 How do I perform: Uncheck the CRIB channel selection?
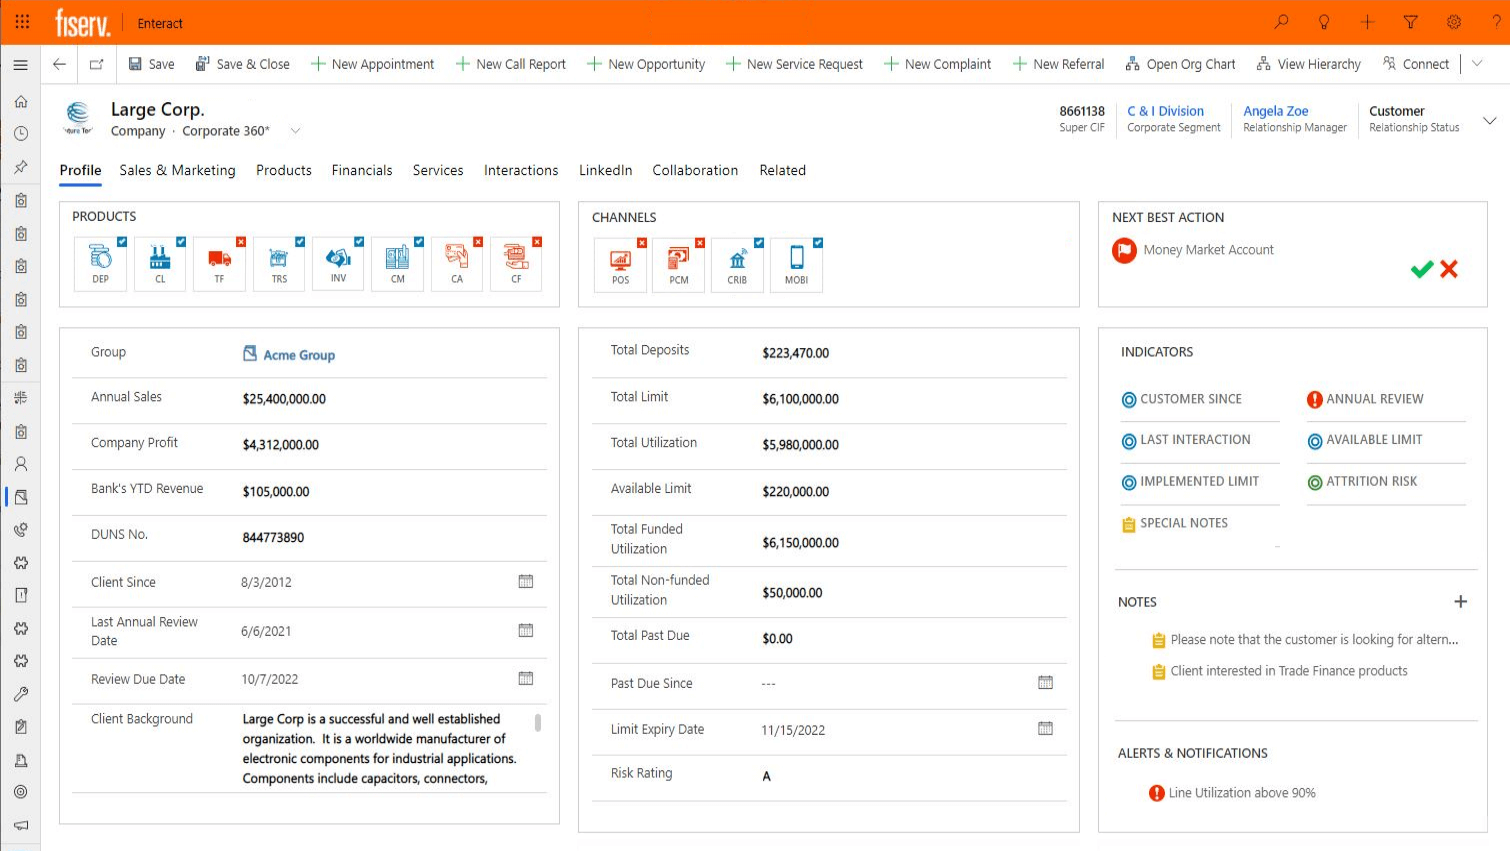pos(761,241)
